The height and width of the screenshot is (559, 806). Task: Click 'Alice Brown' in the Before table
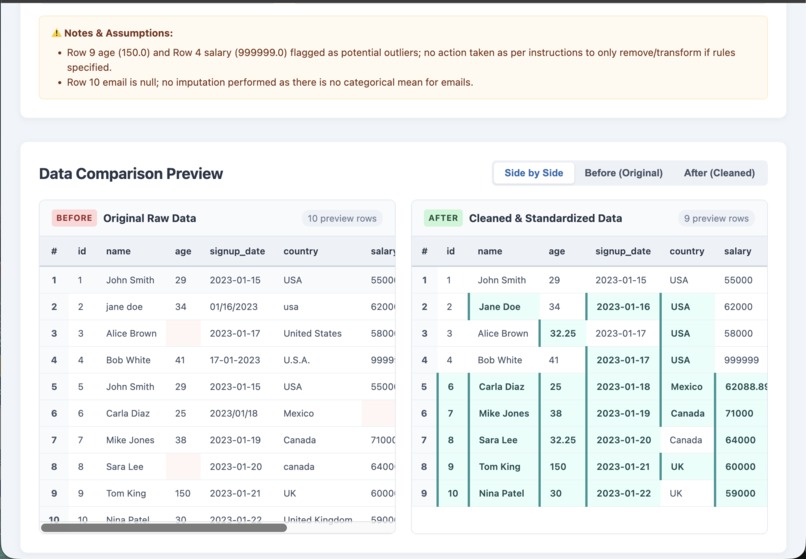click(x=131, y=333)
